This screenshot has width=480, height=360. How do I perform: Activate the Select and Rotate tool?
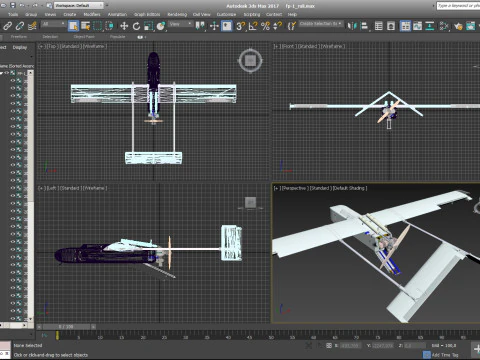136,26
